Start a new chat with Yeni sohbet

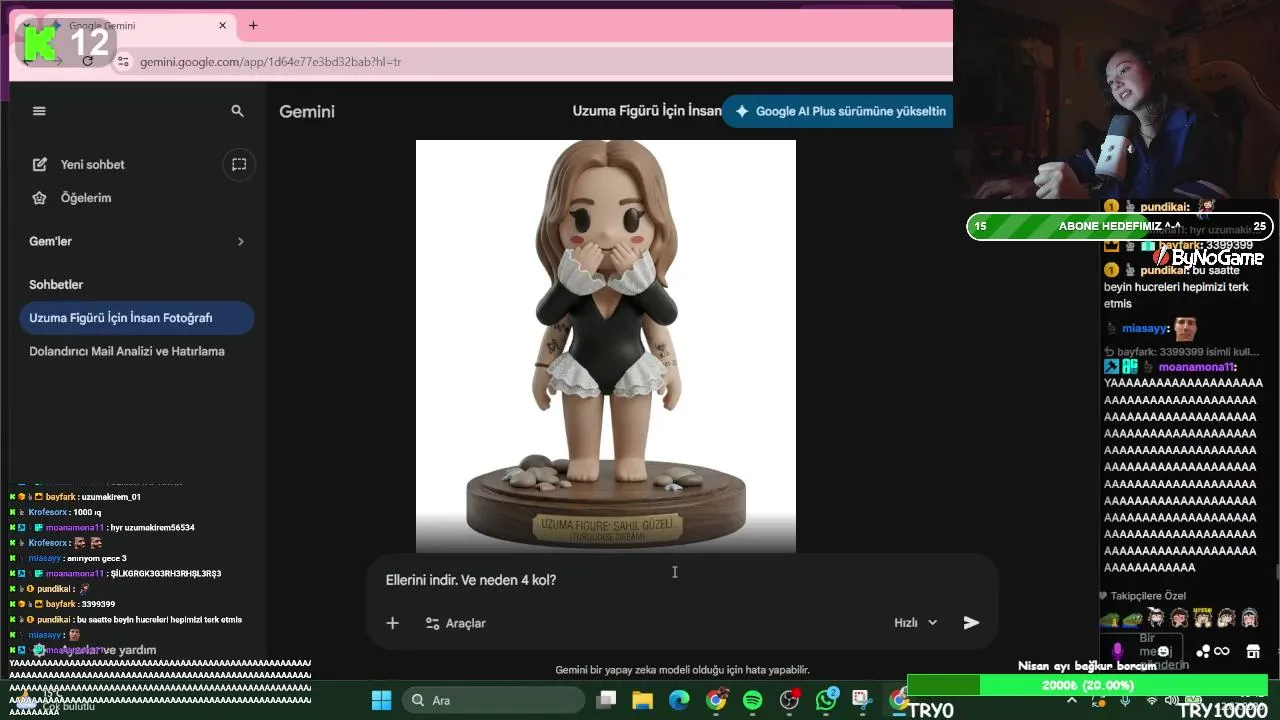tap(92, 164)
